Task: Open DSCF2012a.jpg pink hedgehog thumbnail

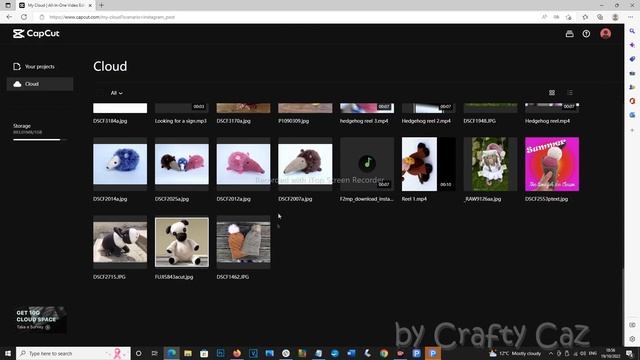Action: tap(243, 164)
